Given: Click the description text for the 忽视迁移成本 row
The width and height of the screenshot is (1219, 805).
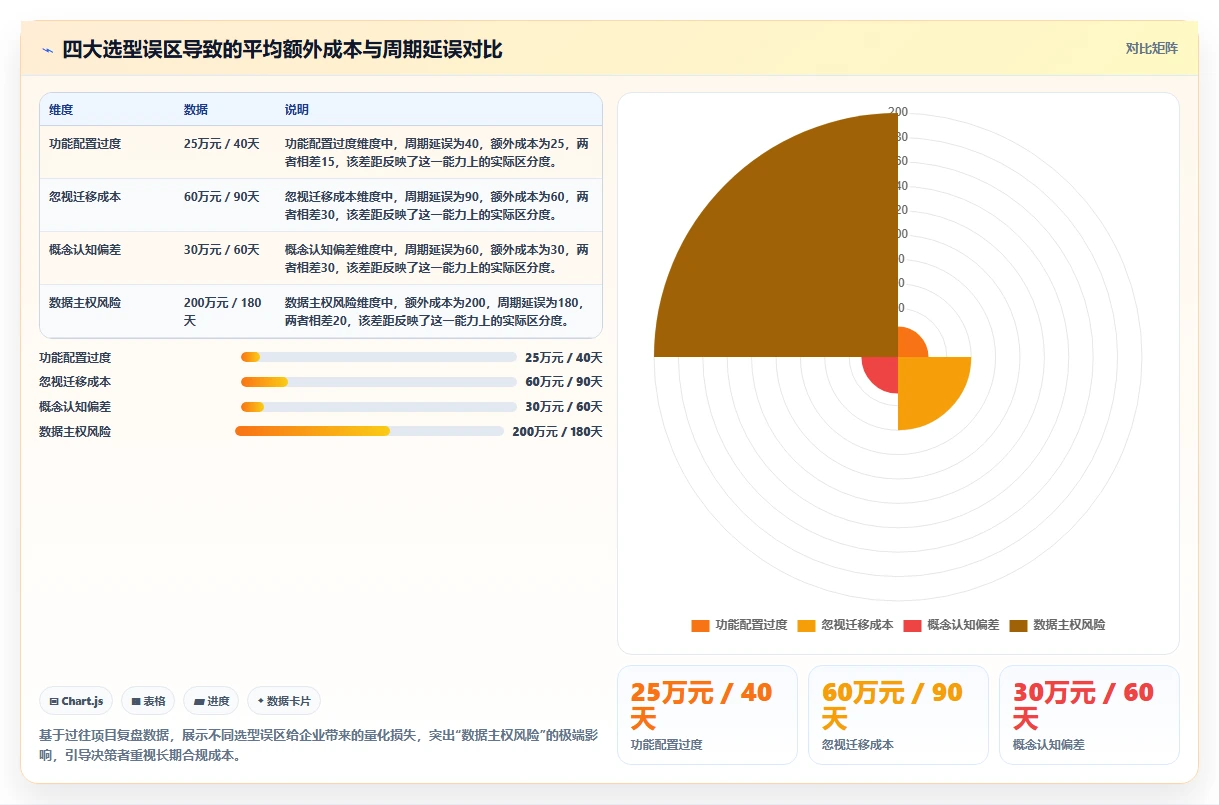Looking at the screenshot, I should [x=437, y=205].
